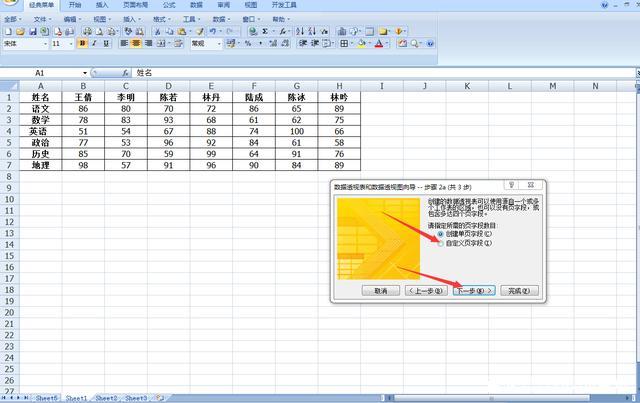Click the 下一步 next button
This screenshot has height=403, width=640.
click(474, 291)
